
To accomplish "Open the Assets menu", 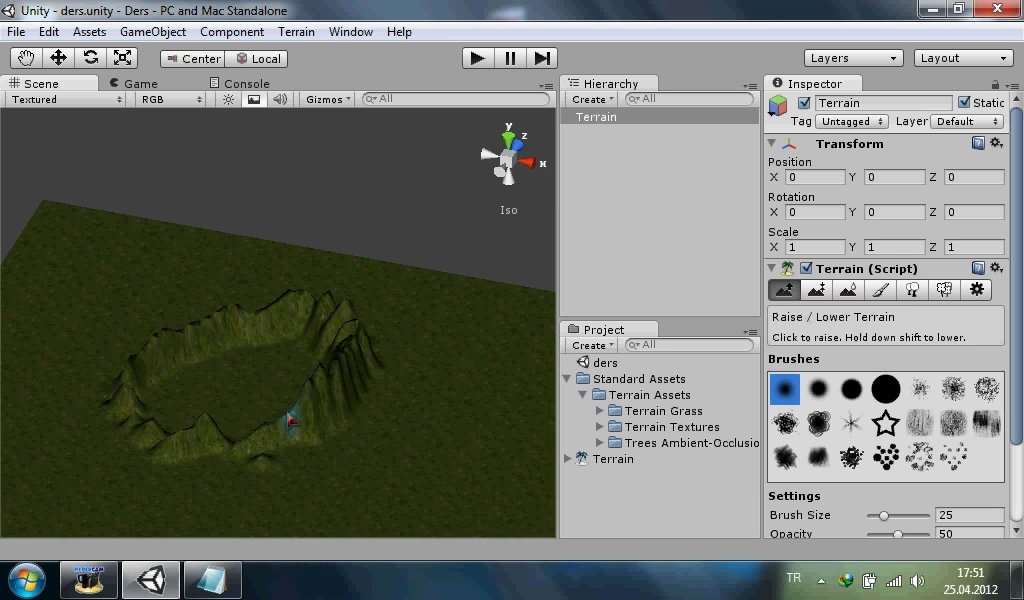I will [x=89, y=31].
